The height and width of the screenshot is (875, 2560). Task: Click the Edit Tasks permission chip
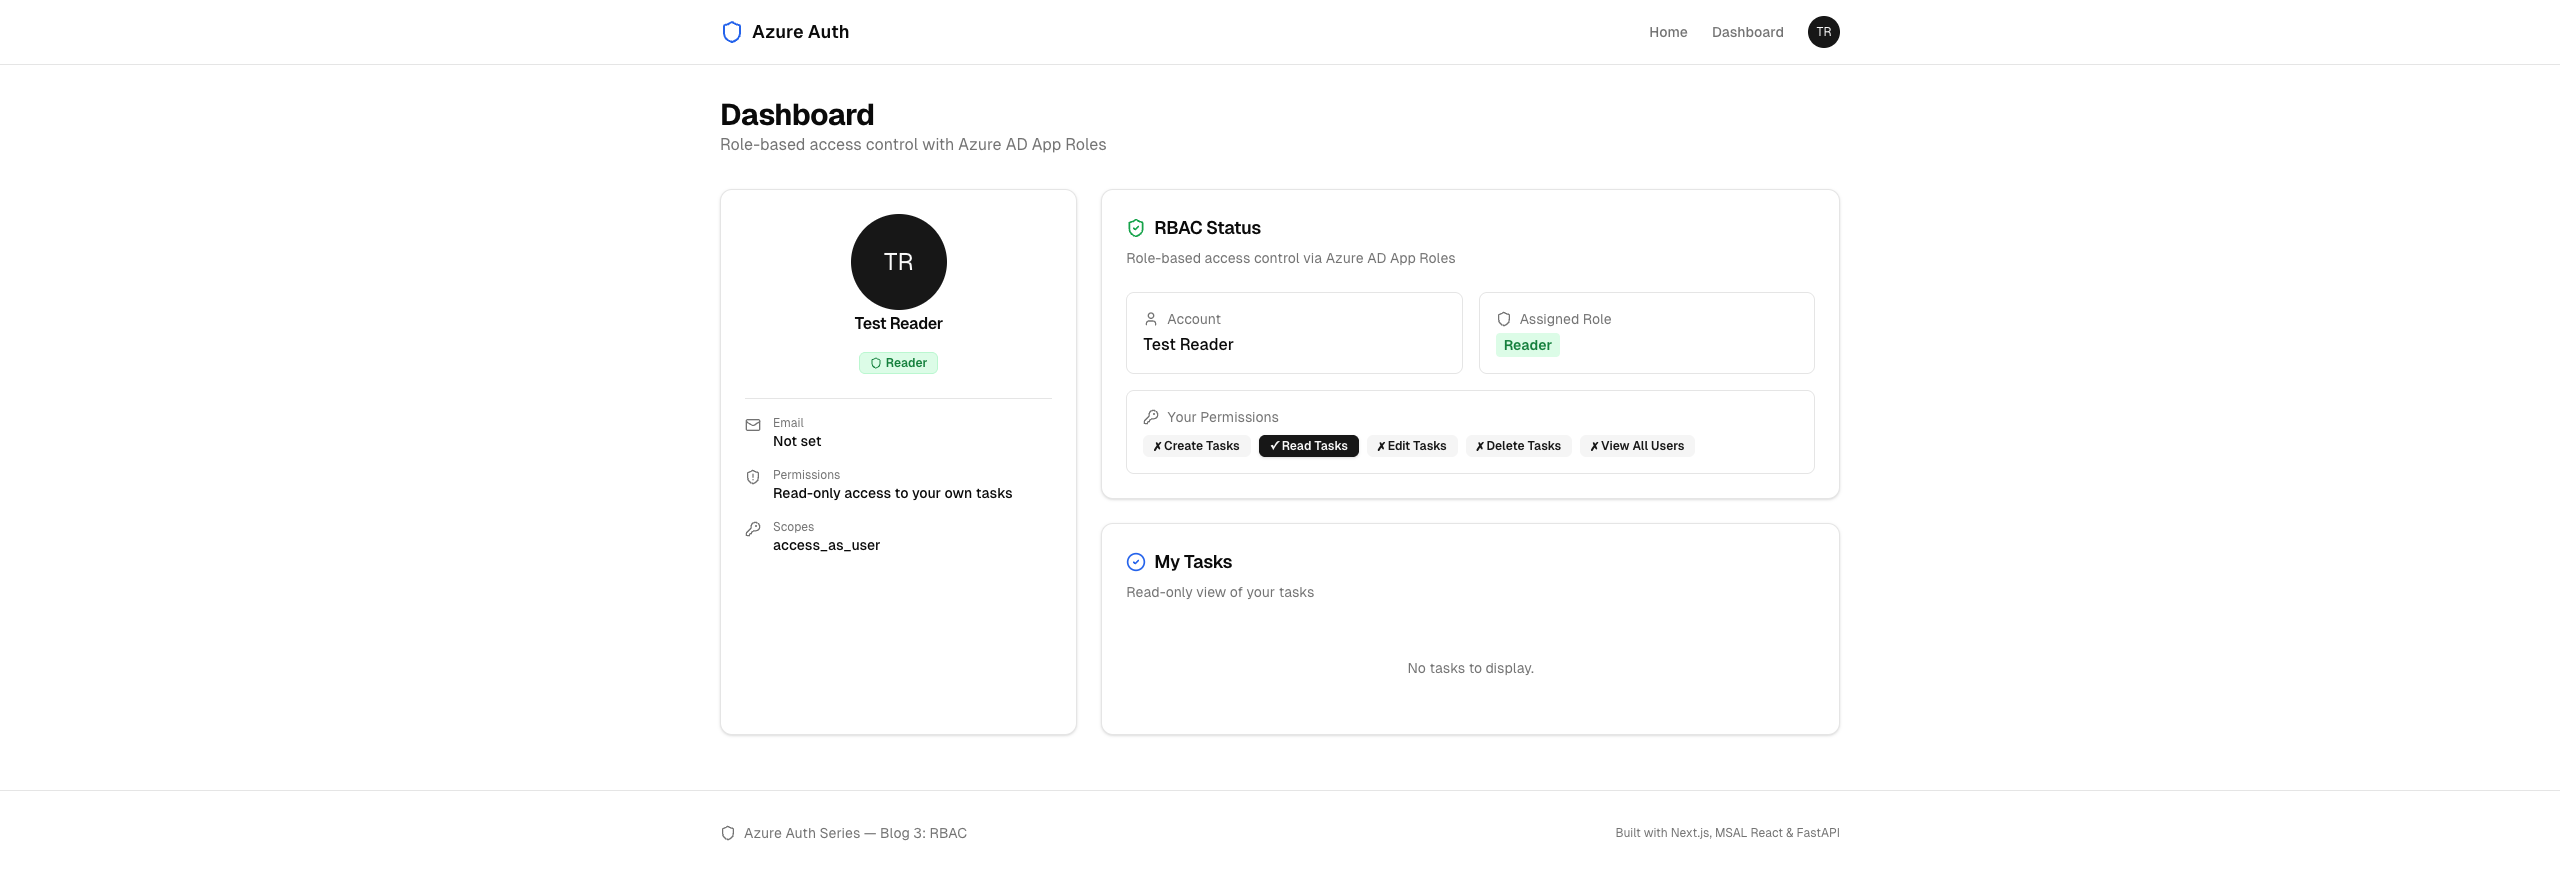(x=1411, y=446)
